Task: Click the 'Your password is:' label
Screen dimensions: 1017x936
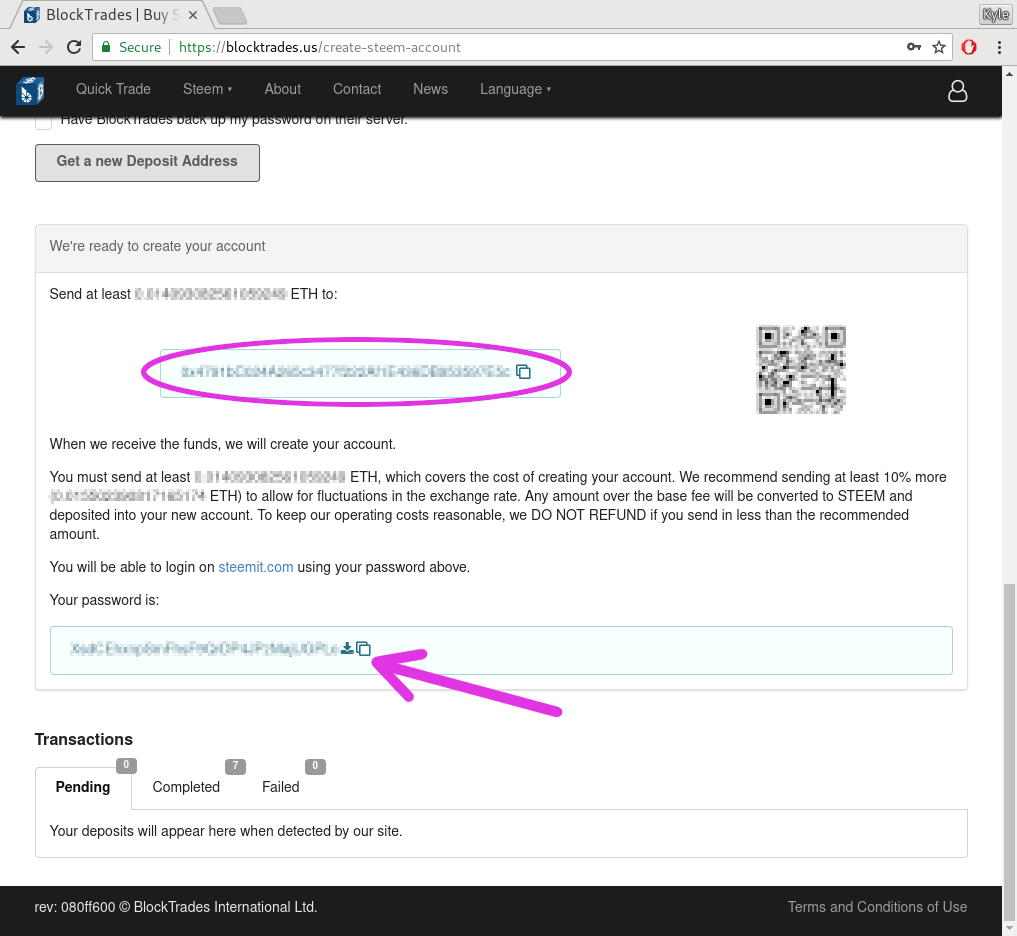Action: (x=104, y=600)
